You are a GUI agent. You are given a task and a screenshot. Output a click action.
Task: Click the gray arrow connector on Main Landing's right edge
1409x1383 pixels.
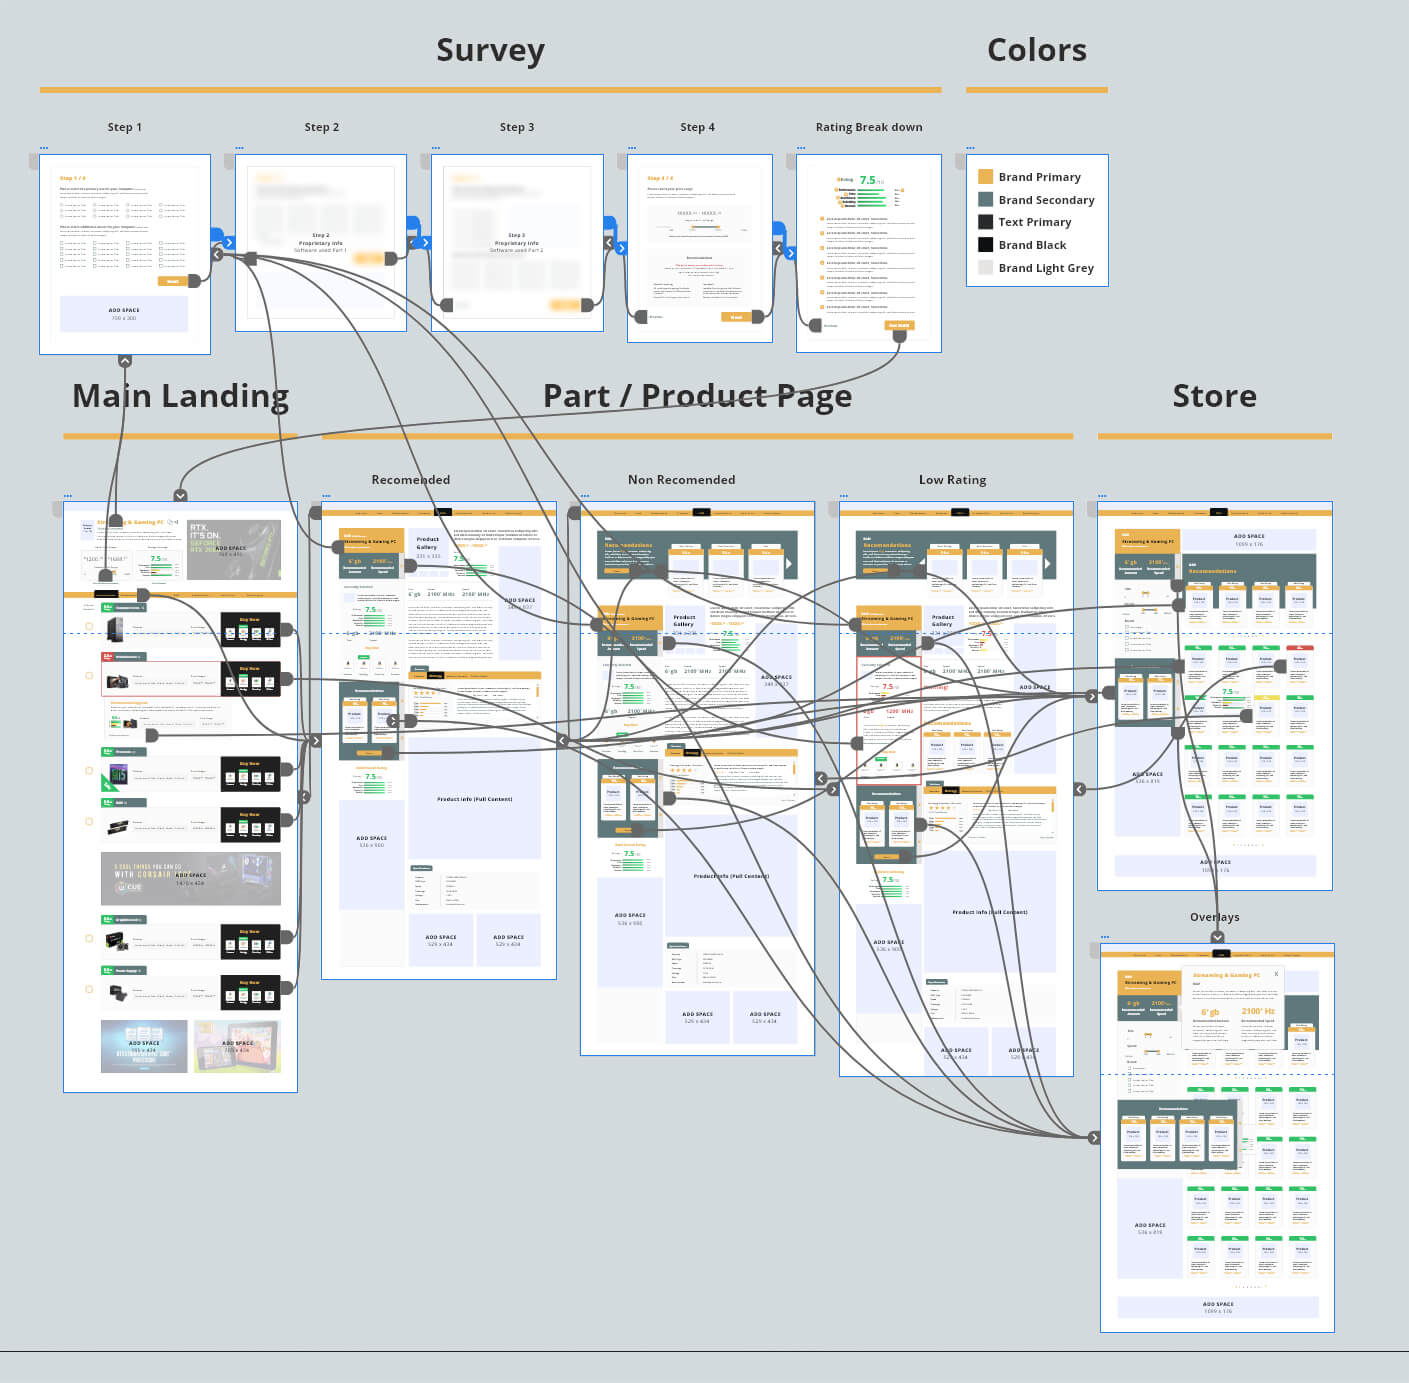tap(316, 741)
